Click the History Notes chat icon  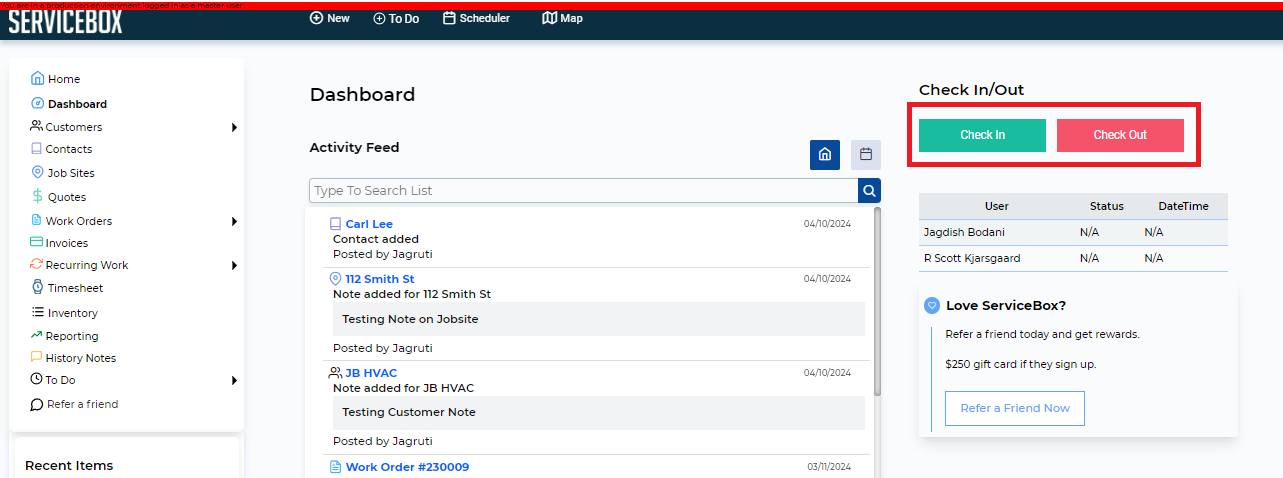click(36, 357)
